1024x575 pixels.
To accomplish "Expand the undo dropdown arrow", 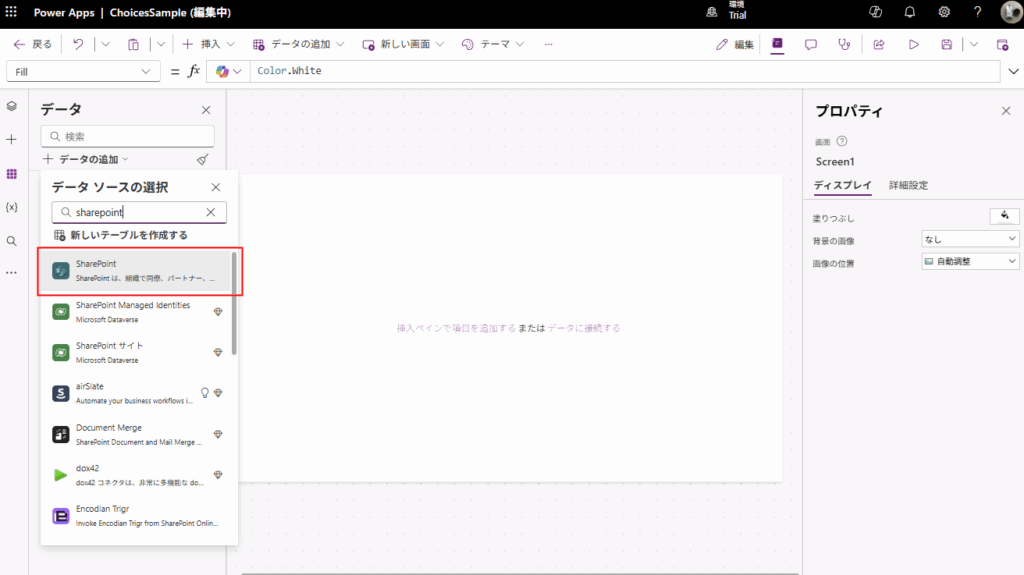I will [106, 44].
